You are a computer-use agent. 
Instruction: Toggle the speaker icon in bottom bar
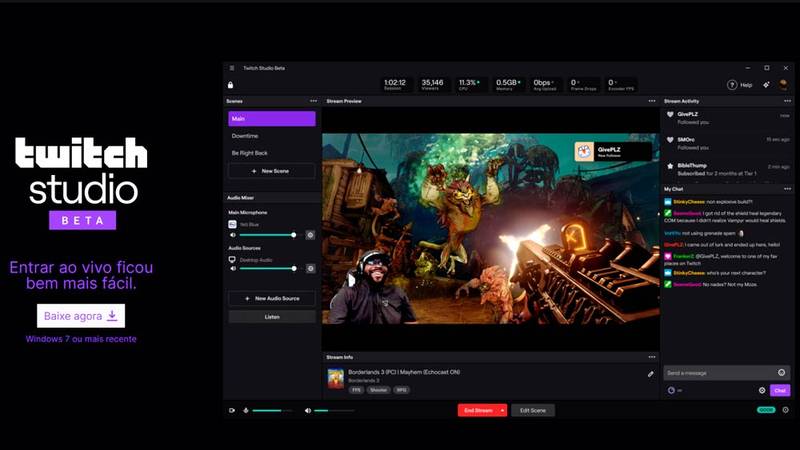(308, 410)
